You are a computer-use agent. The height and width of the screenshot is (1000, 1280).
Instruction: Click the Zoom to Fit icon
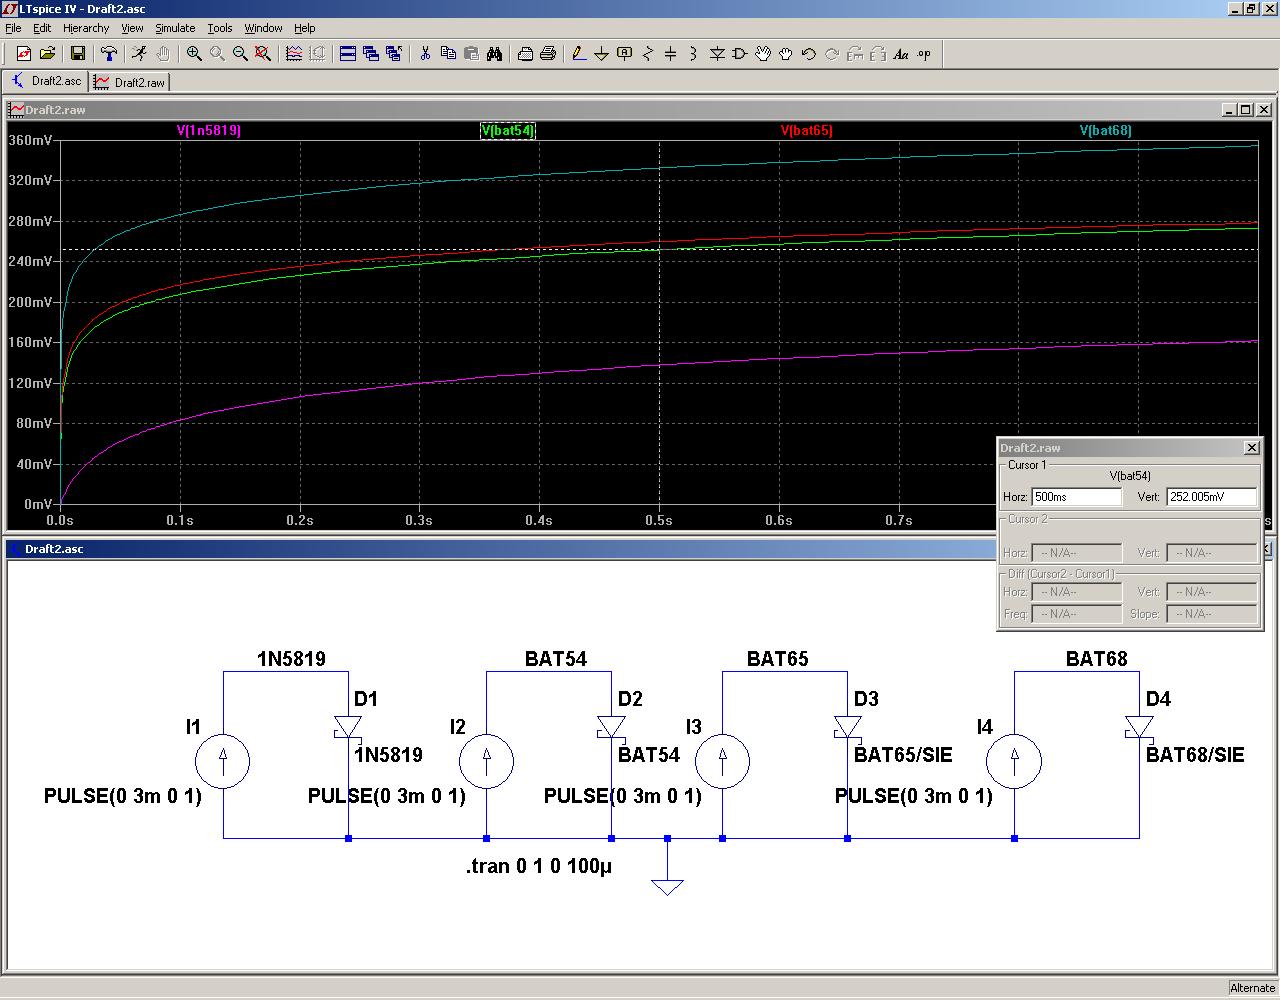263,54
